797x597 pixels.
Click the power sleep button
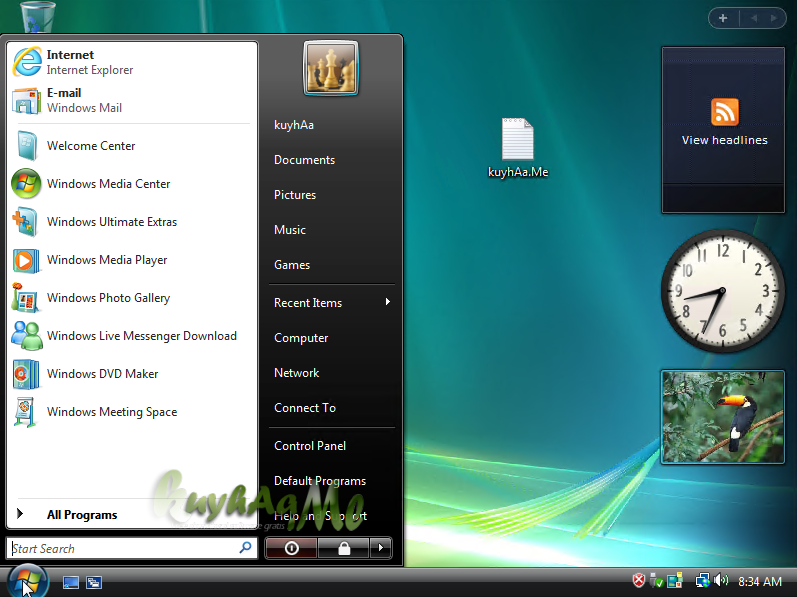[291, 548]
